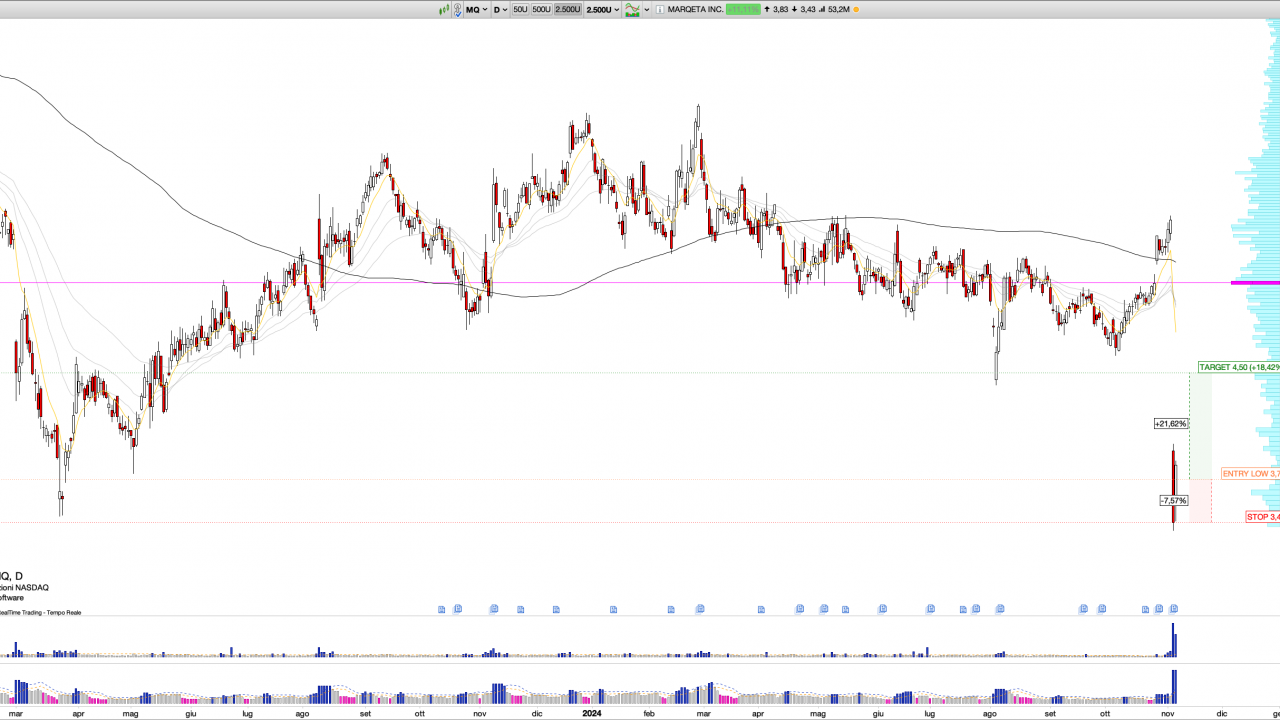Open the D timeframe dropdown
The height and width of the screenshot is (720, 1280).
(500, 10)
